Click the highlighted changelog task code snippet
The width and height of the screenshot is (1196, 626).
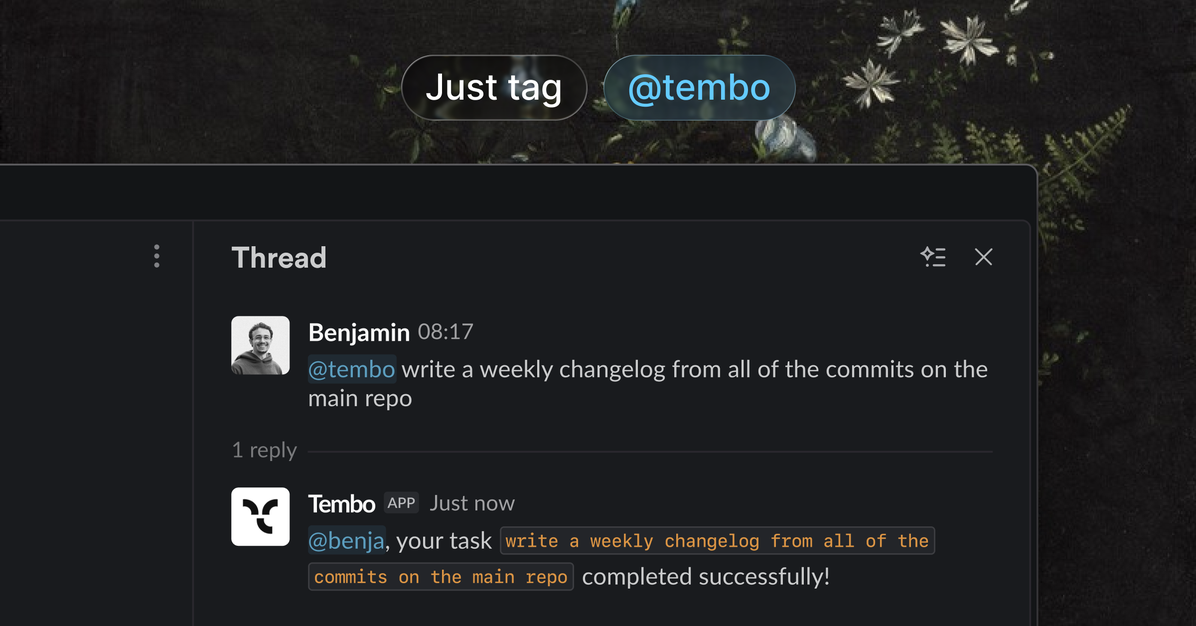tap(716, 540)
